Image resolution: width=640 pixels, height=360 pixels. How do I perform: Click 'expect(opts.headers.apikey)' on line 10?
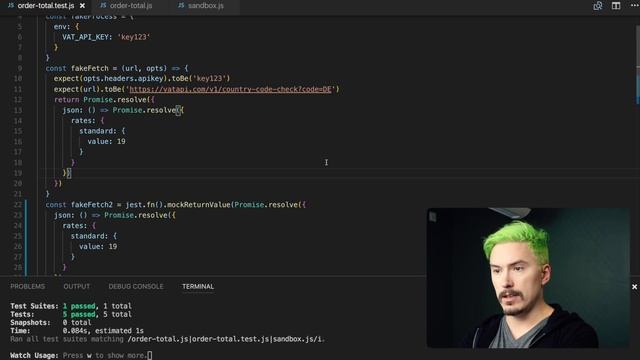tap(111, 78)
